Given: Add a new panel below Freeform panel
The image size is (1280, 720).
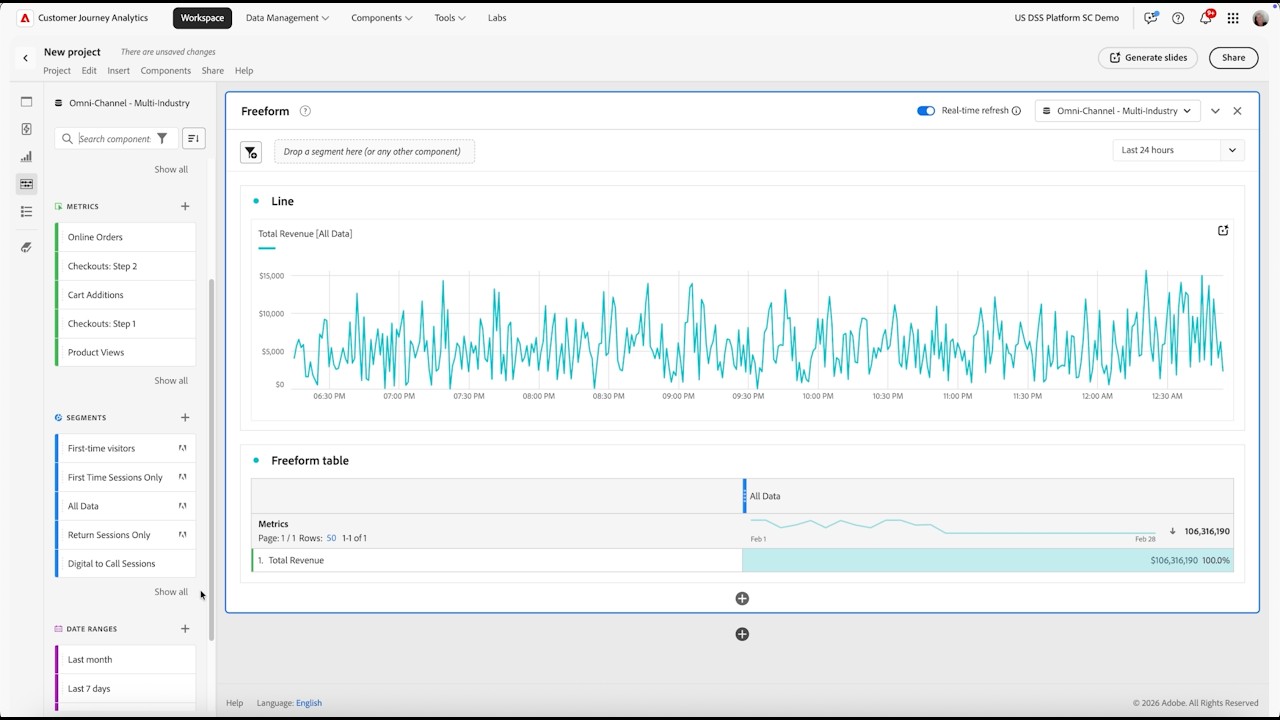Looking at the screenshot, I should click(742, 634).
